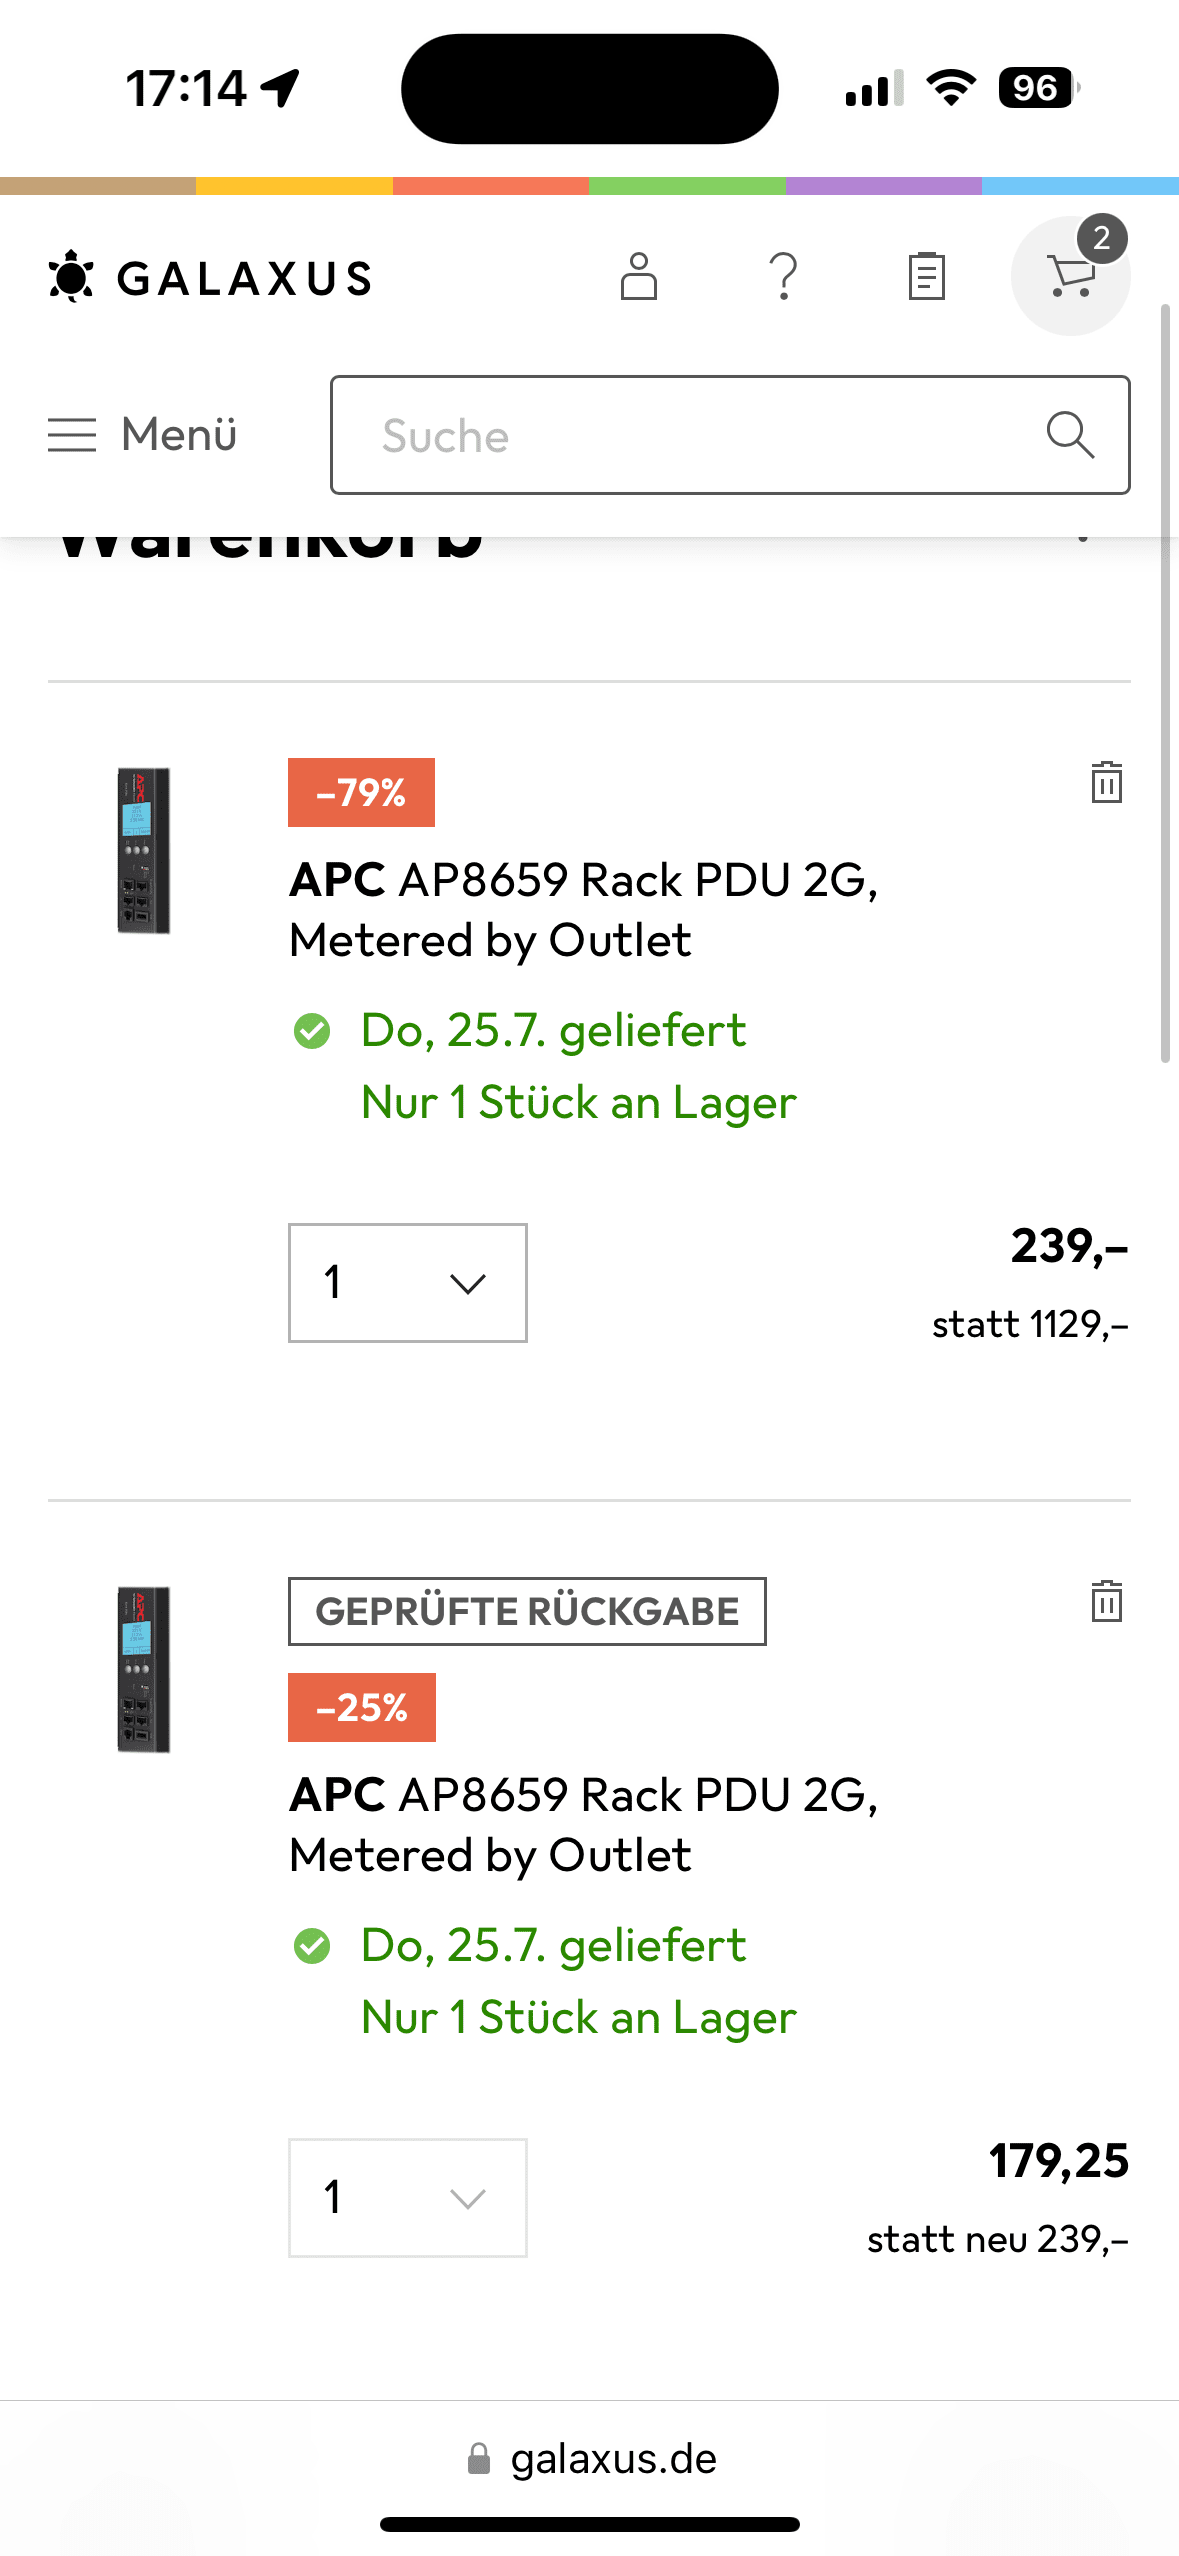Expand quantity dropdown for the 239,– item

click(x=407, y=1282)
